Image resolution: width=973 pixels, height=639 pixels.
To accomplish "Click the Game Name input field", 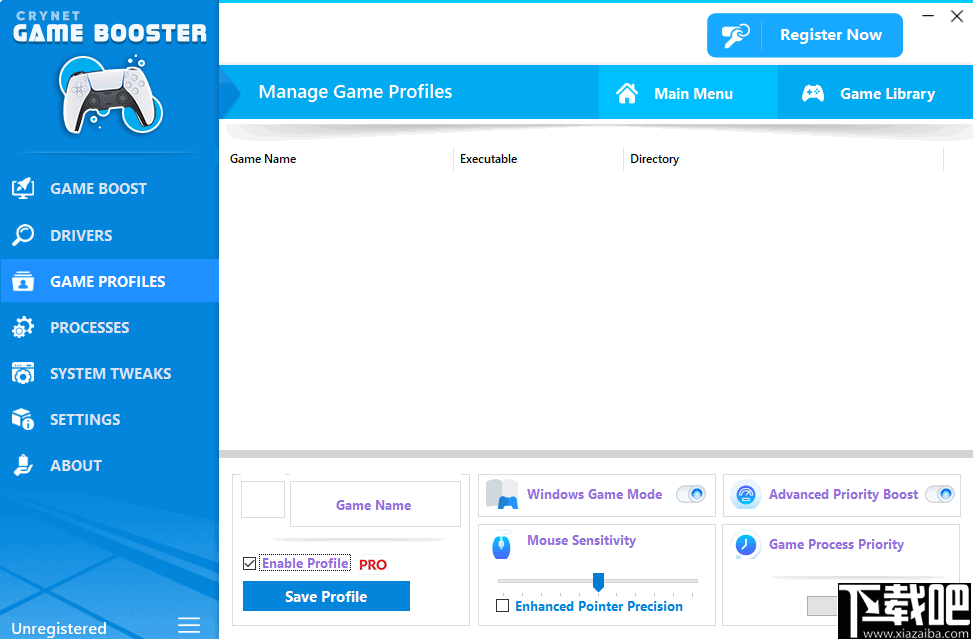I will coord(375,504).
